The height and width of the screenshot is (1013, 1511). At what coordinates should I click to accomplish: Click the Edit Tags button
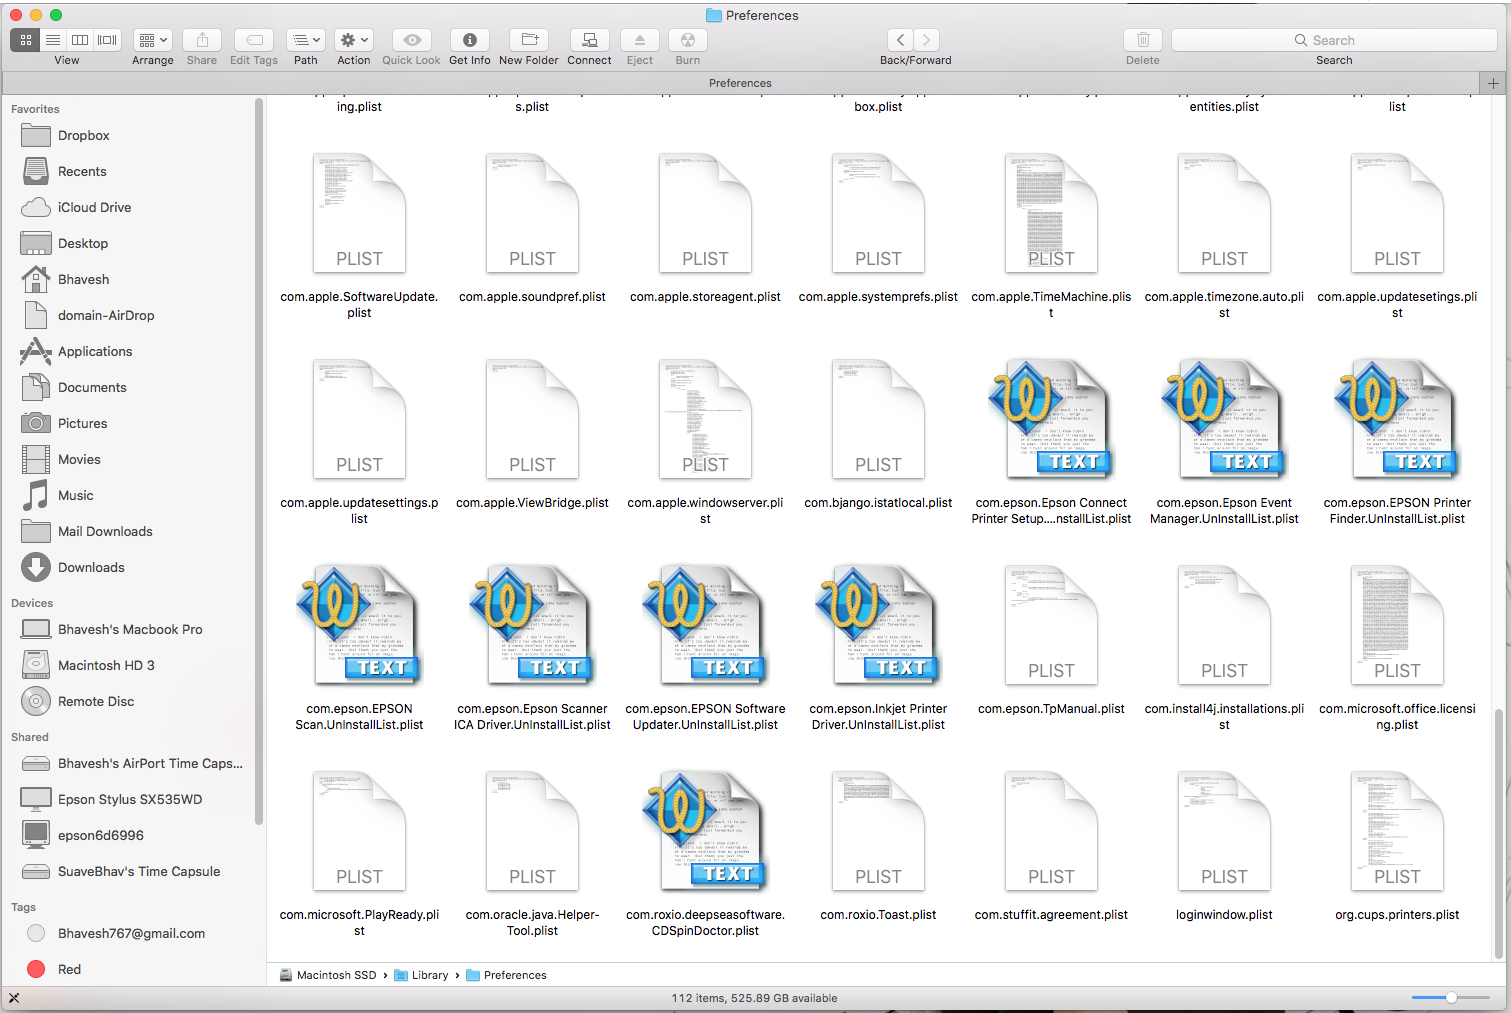pyautogui.click(x=254, y=40)
